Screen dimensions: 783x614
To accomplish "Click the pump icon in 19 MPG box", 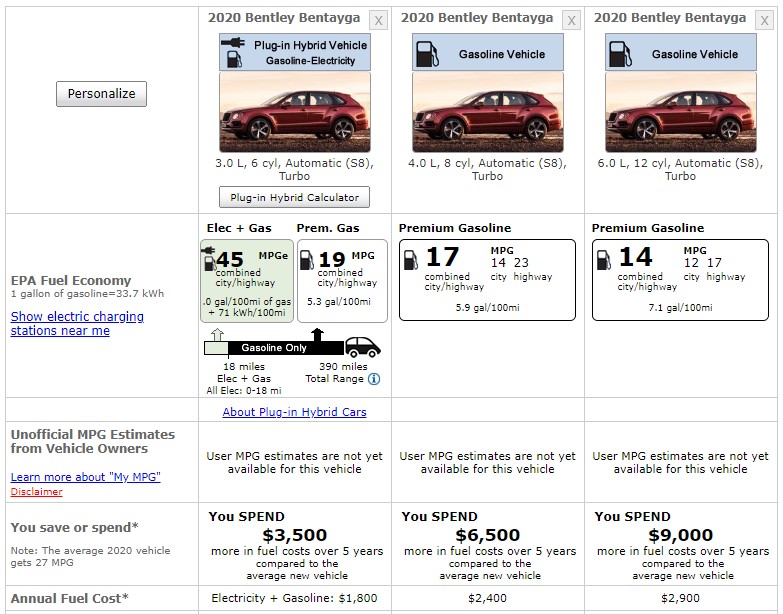I will (x=306, y=260).
